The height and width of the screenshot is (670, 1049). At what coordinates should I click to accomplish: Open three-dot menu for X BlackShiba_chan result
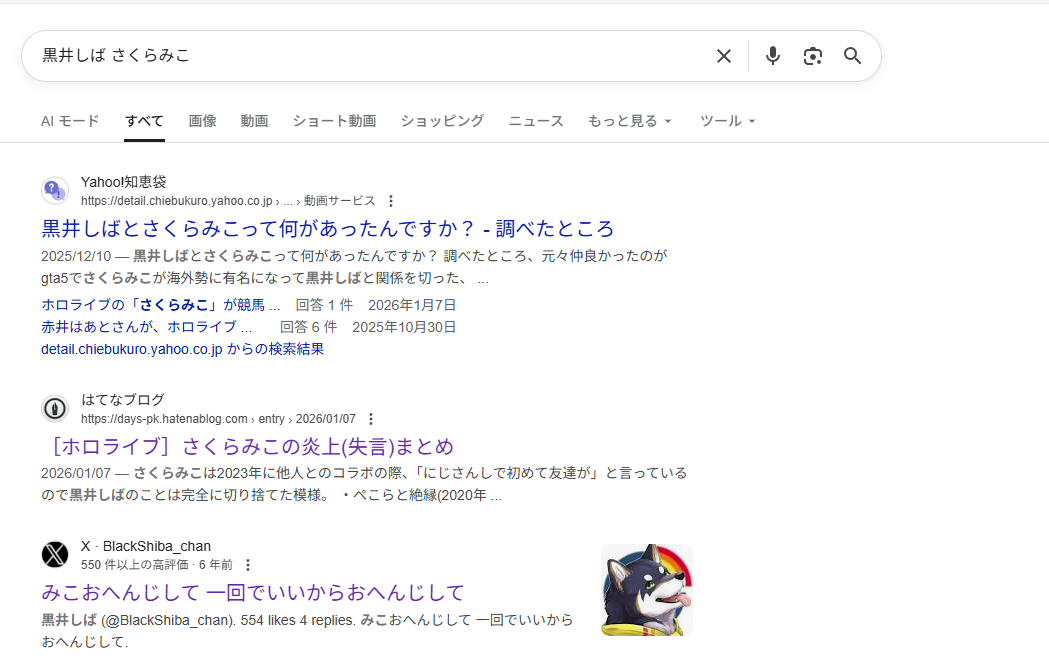coord(248,565)
